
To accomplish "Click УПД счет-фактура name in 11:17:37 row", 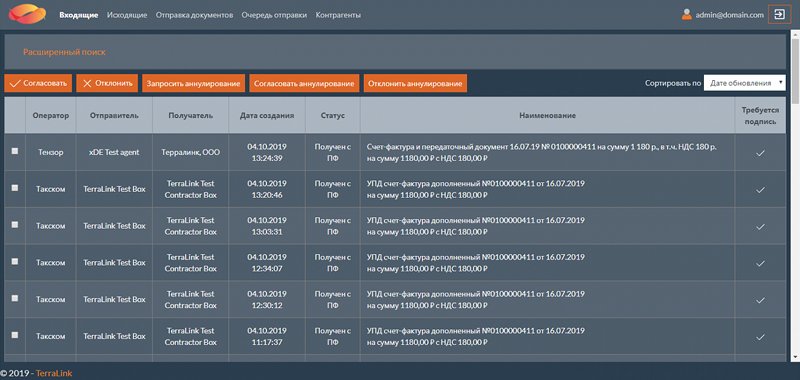I will click(x=476, y=337).
